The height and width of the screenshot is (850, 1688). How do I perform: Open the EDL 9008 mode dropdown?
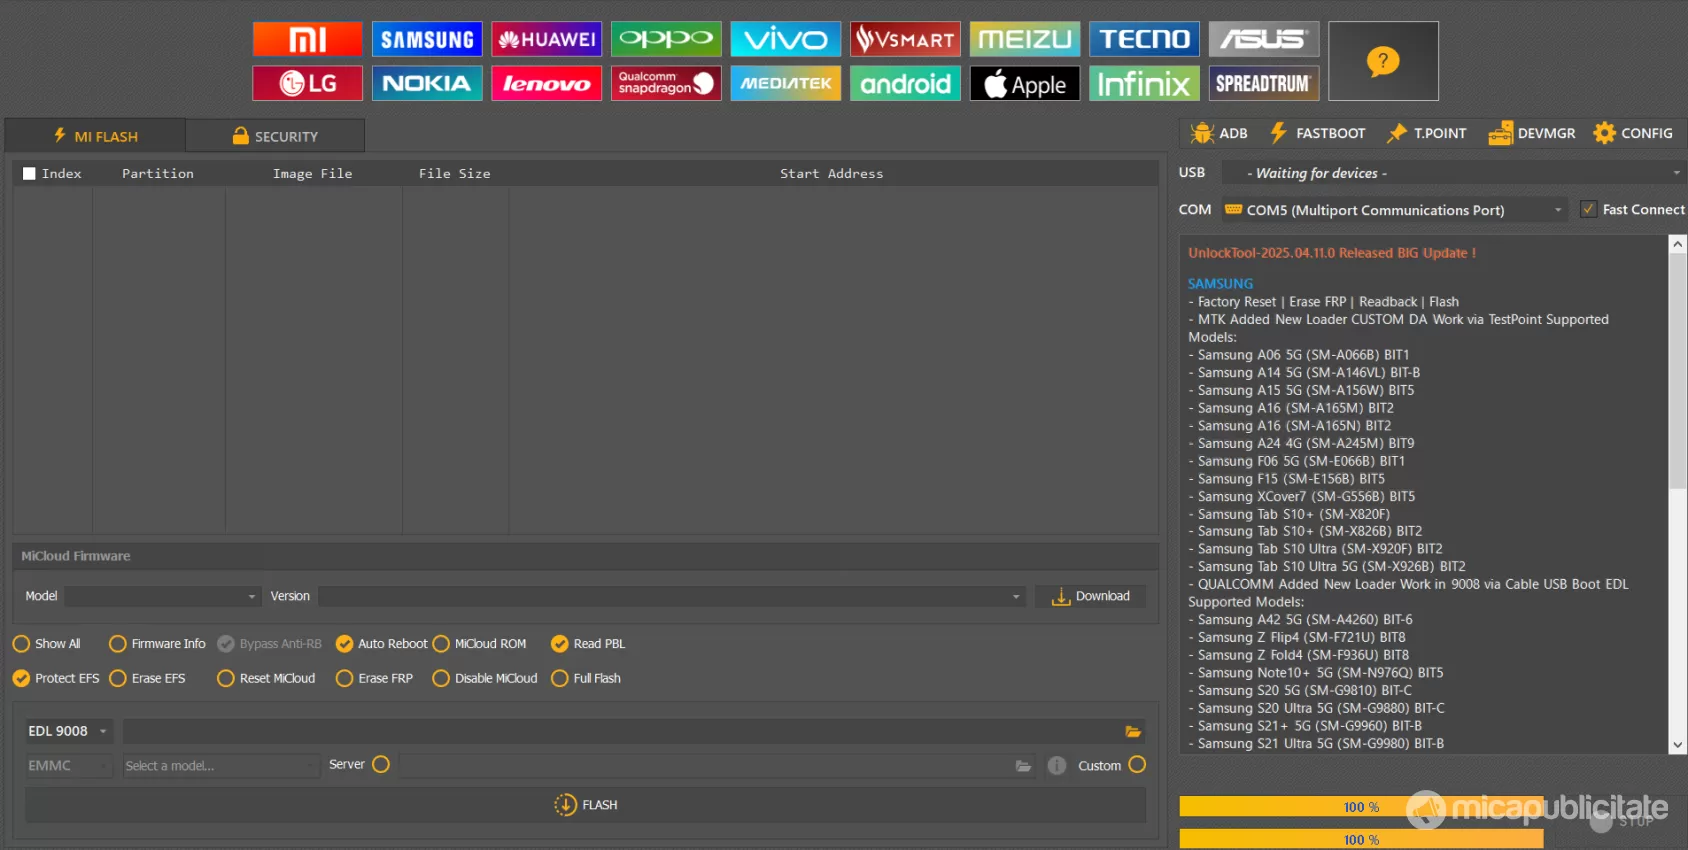tap(67, 731)
